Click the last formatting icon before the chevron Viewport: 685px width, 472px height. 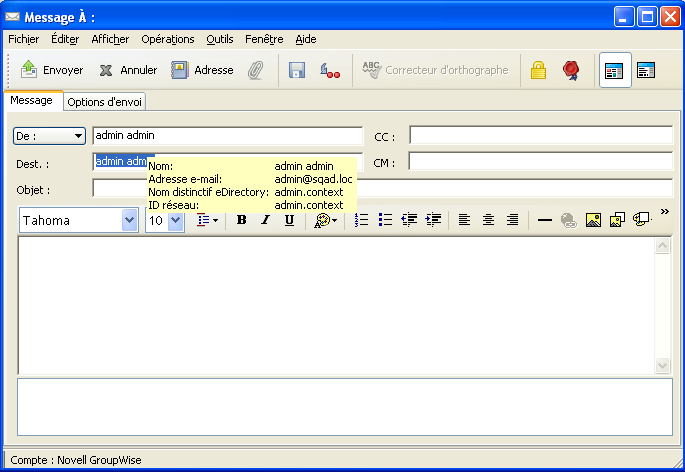(642, 219)
